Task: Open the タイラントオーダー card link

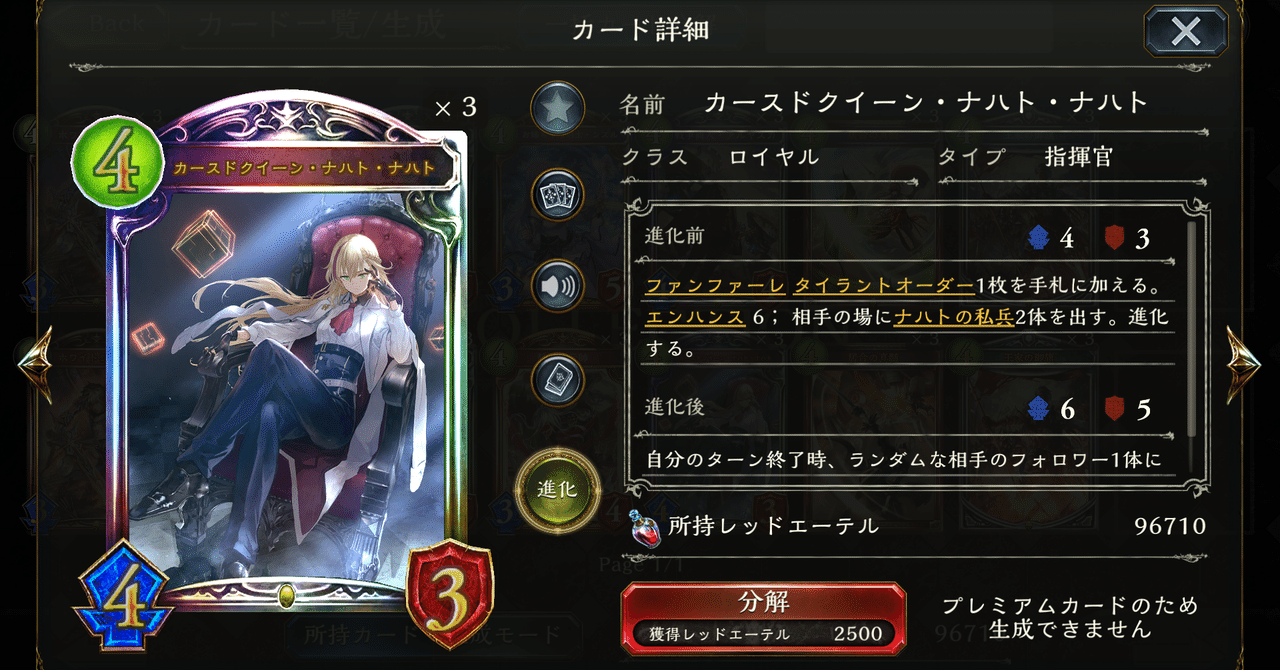Action: [x=883, y=286]
